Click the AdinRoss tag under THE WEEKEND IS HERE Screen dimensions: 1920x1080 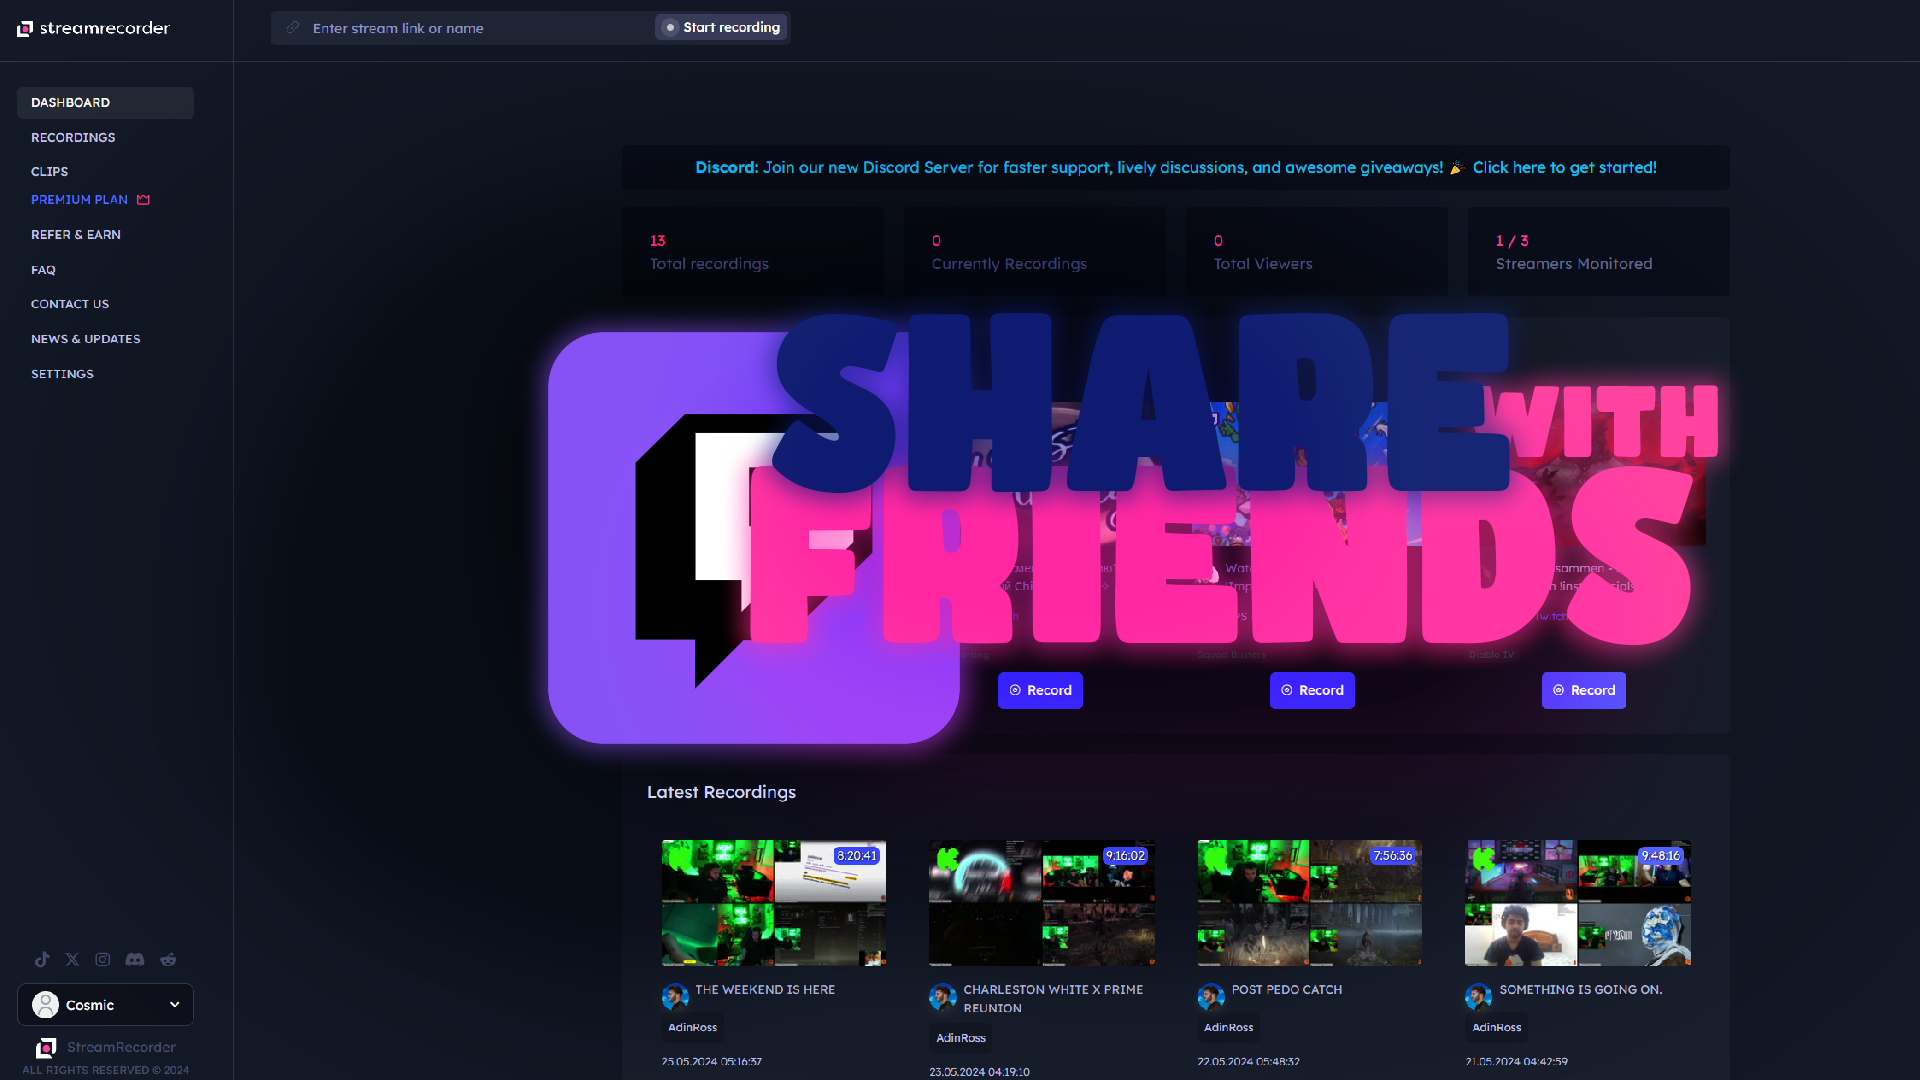pyautogui.click(x=692, y=1028)
